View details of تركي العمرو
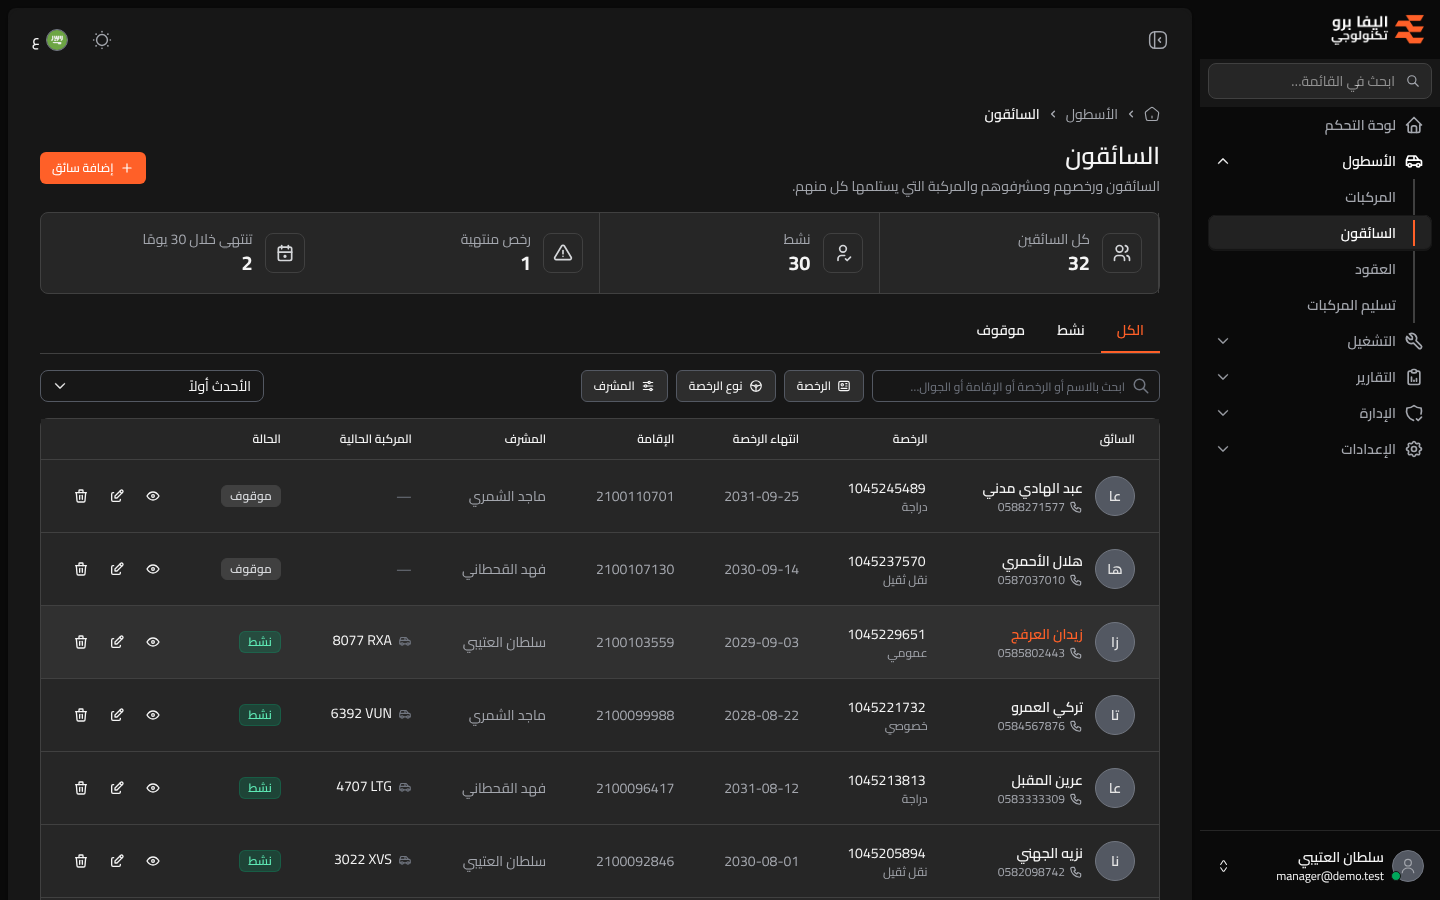This screenshot has height=900, width=1440. [x=153, y=715]
